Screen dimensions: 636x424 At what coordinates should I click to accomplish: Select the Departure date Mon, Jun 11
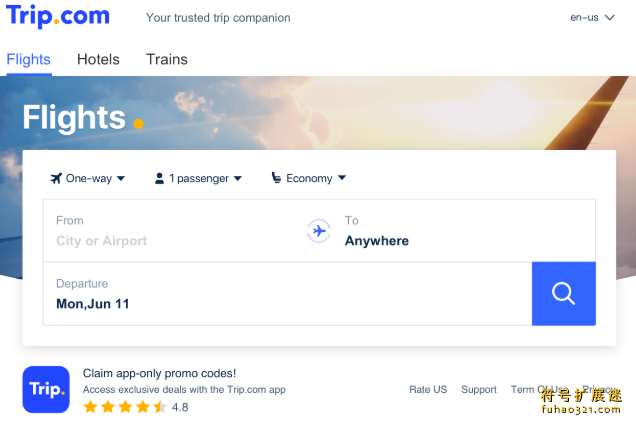[x=288, y=294]
